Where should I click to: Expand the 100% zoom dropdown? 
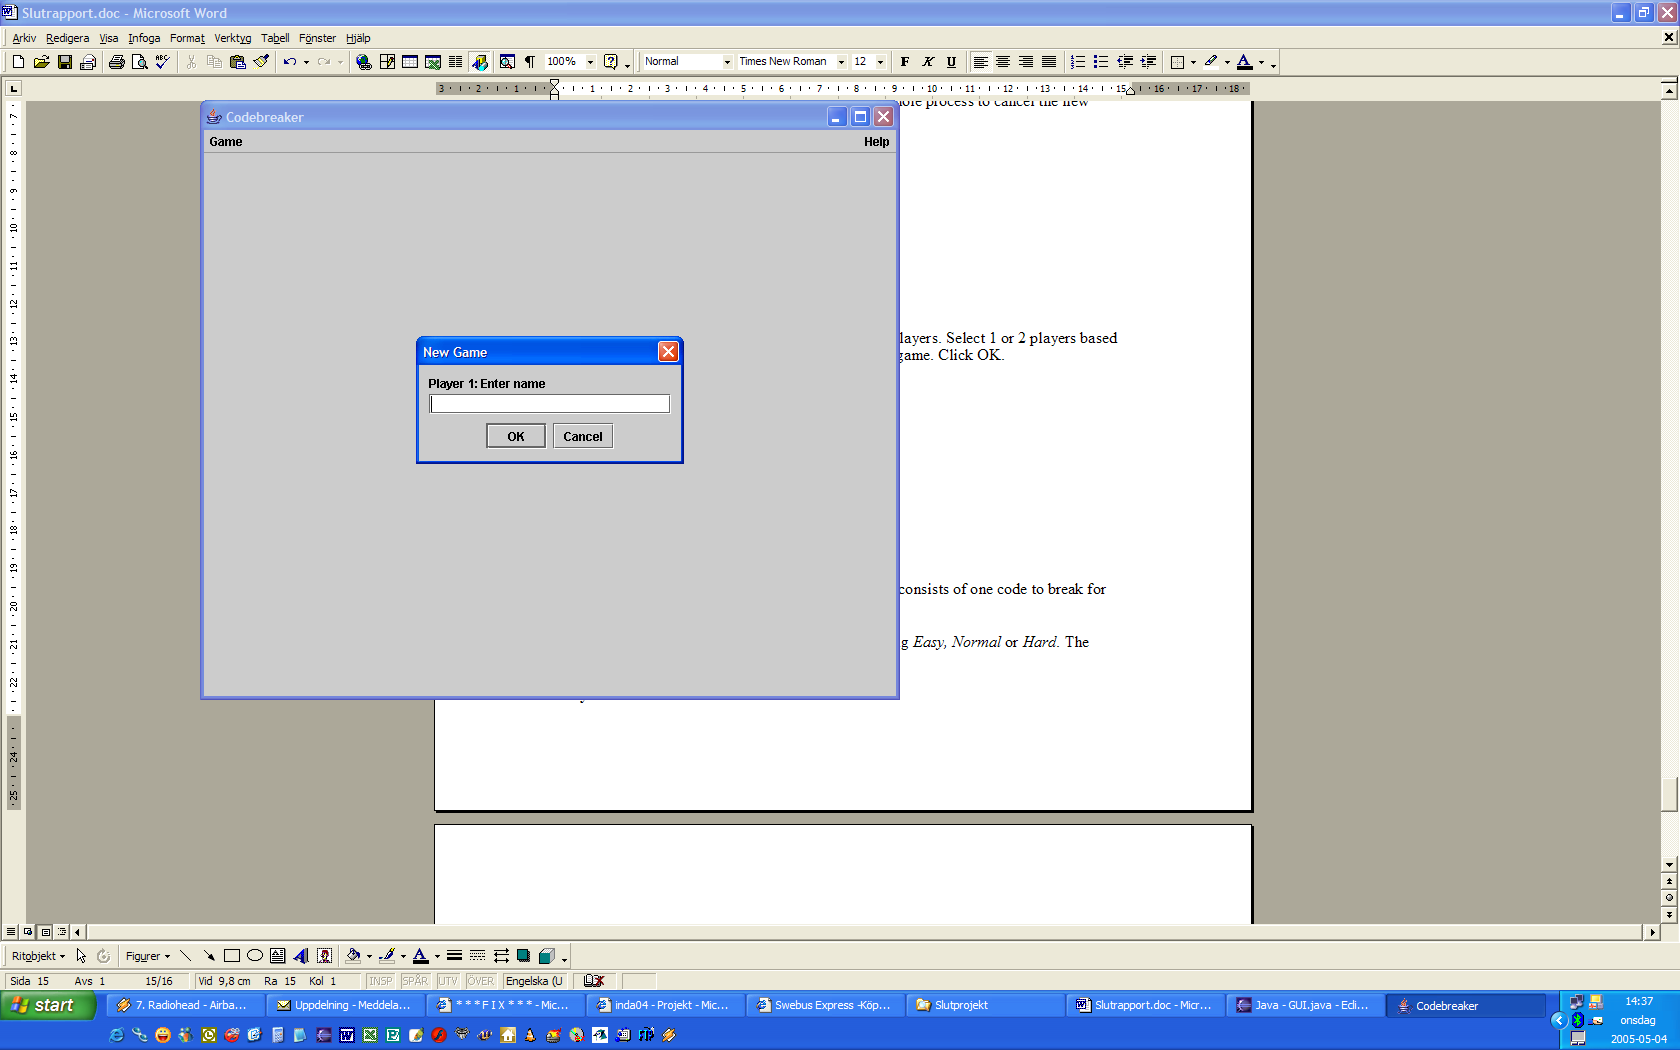(x=590, y=62)
